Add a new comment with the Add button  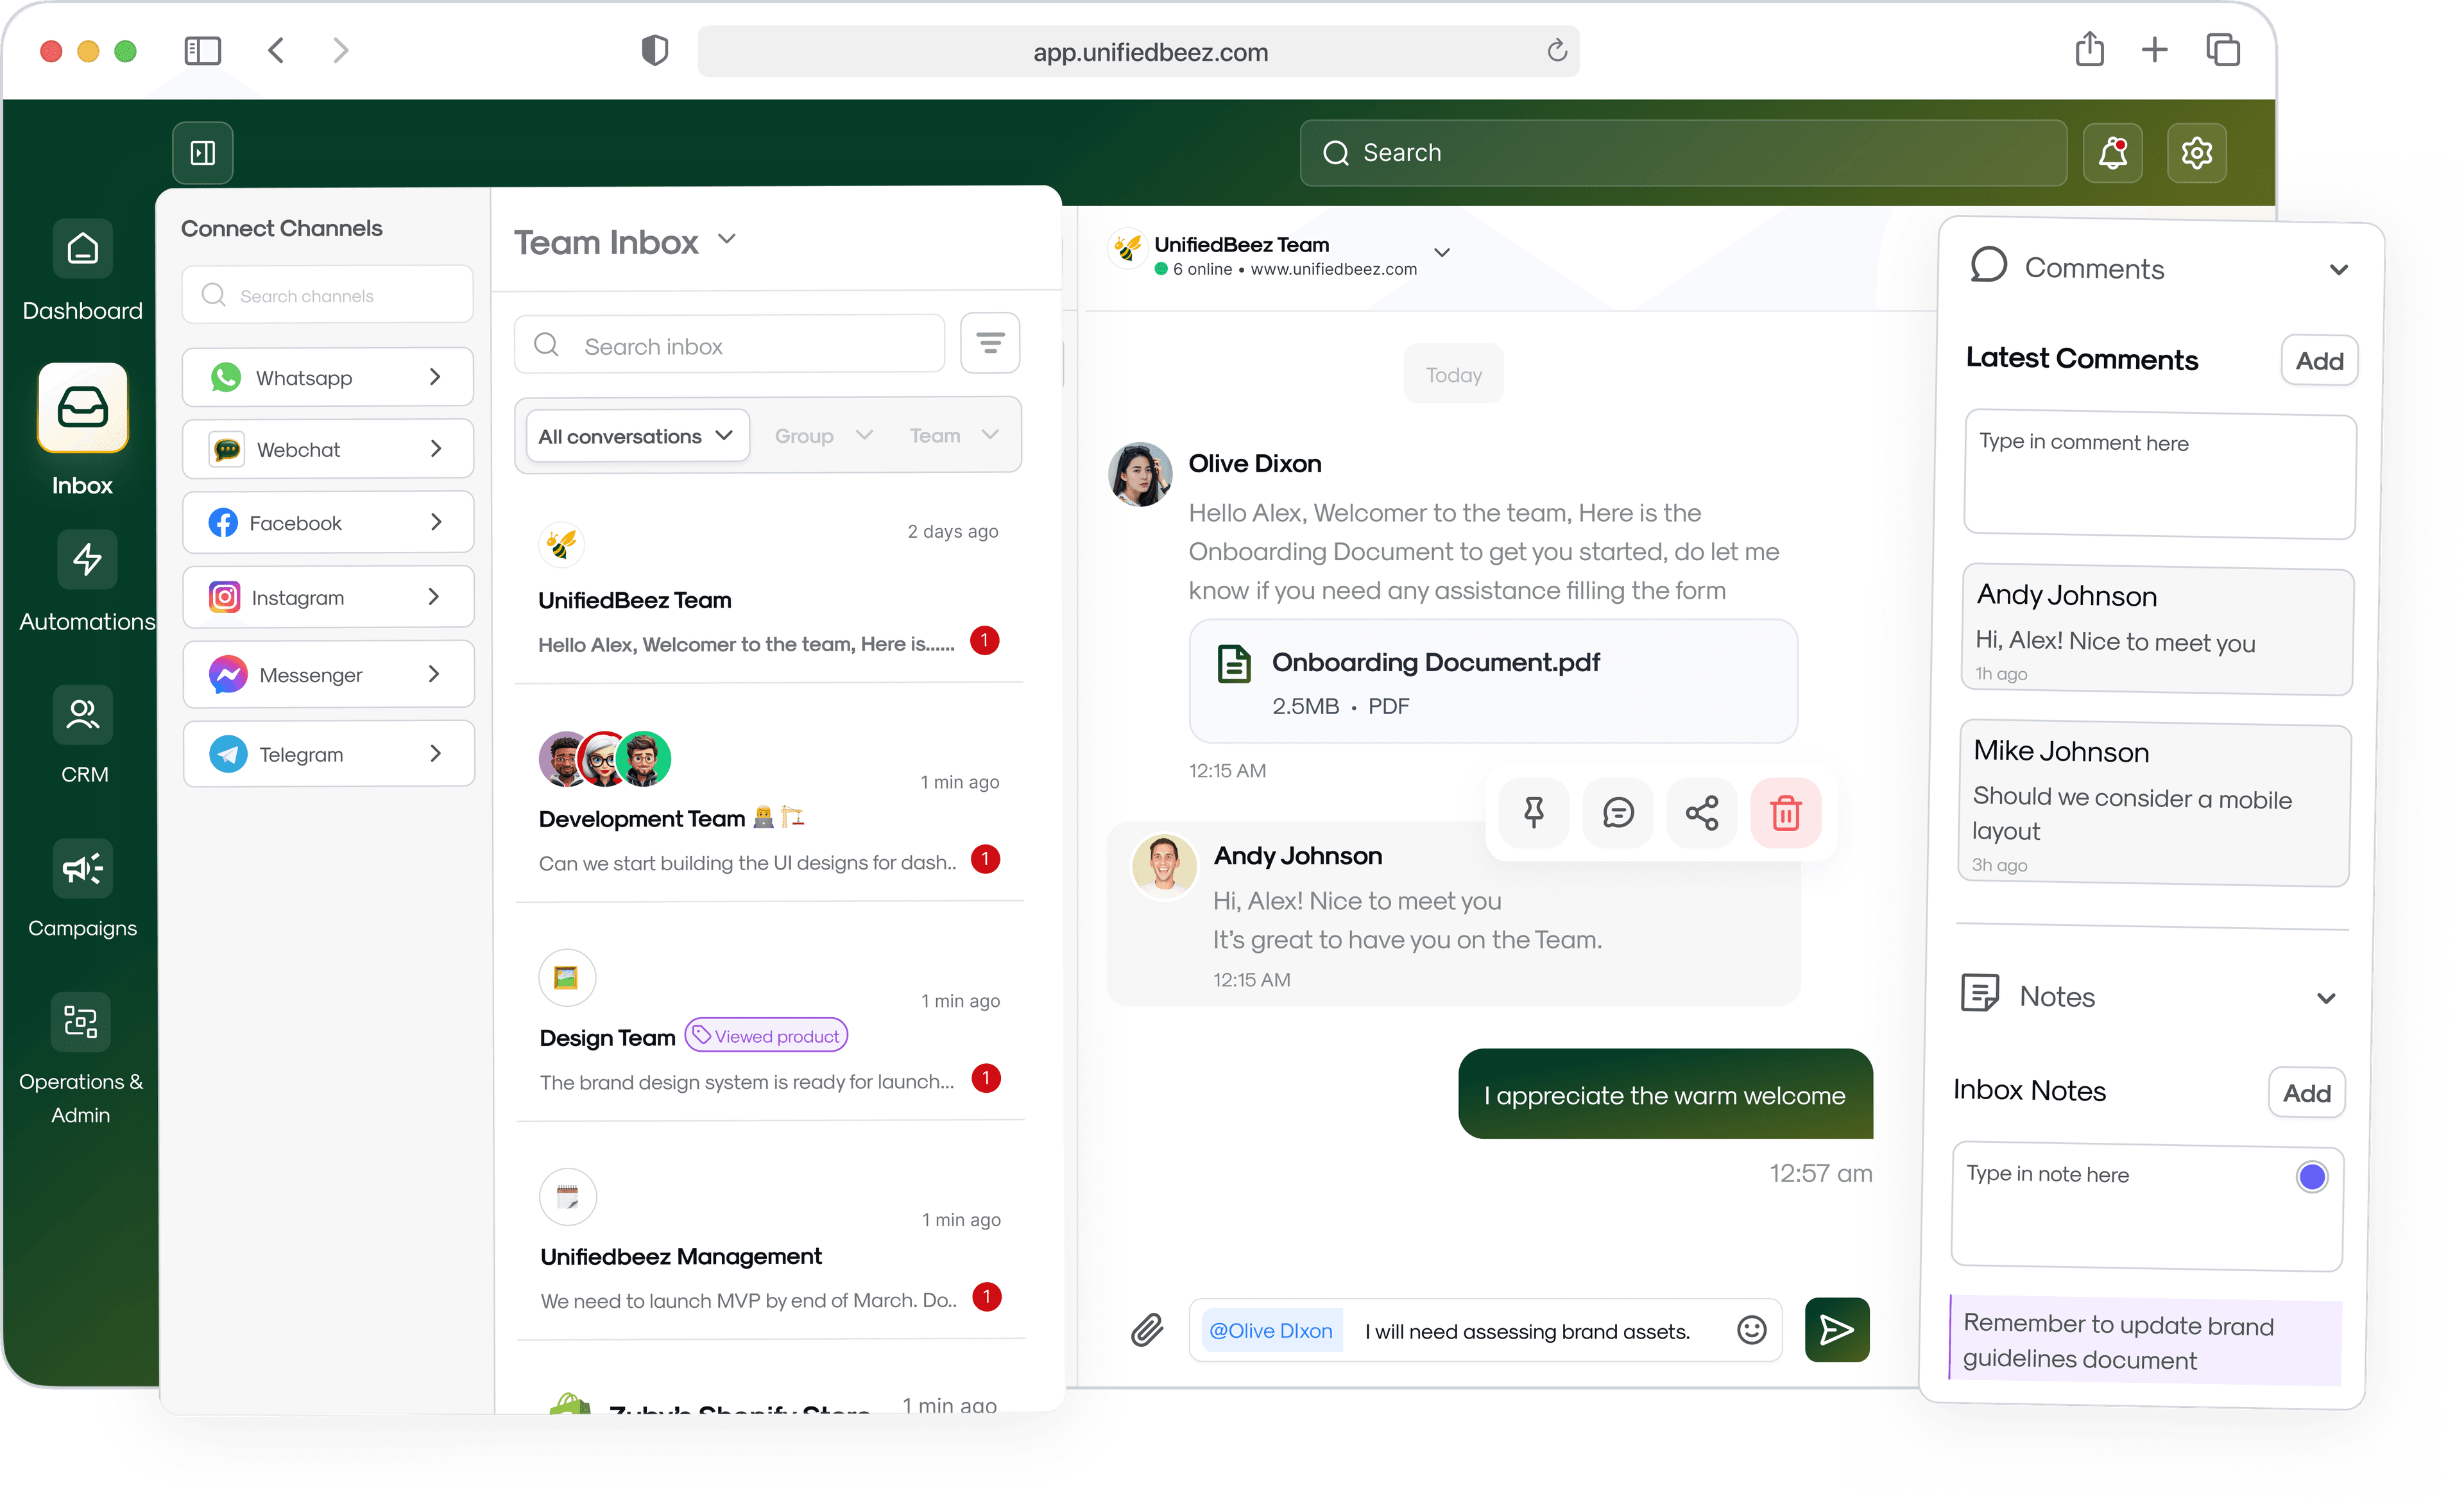(2319, 360)
